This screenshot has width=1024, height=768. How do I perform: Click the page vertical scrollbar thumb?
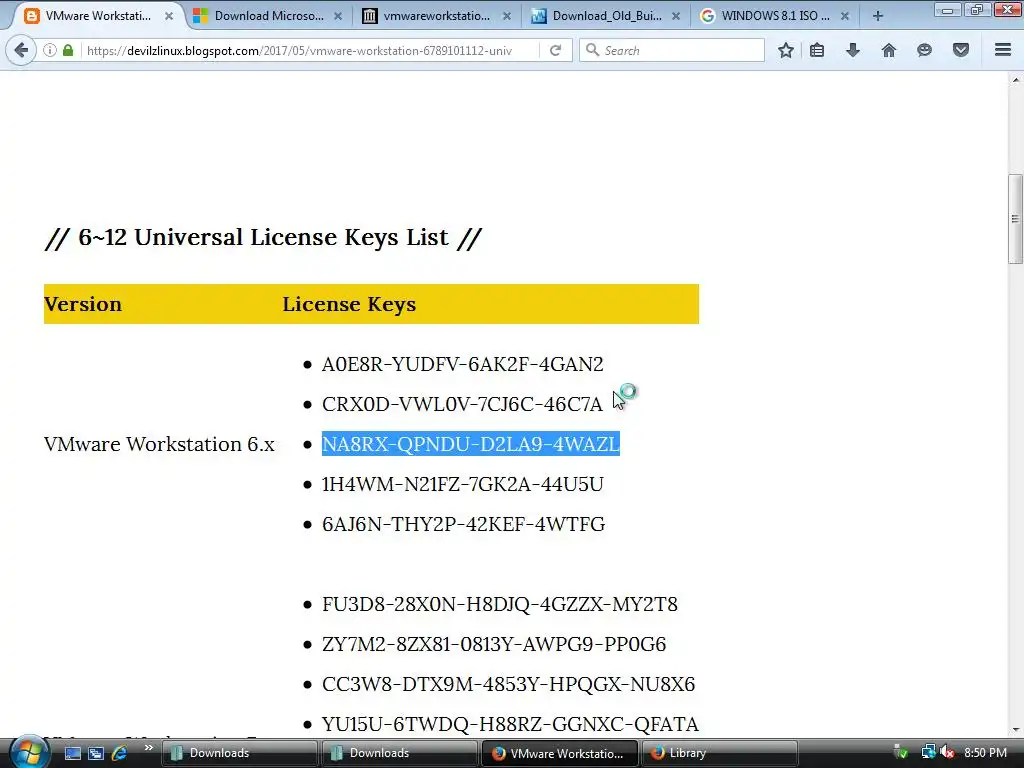[x=1015, y=219]
